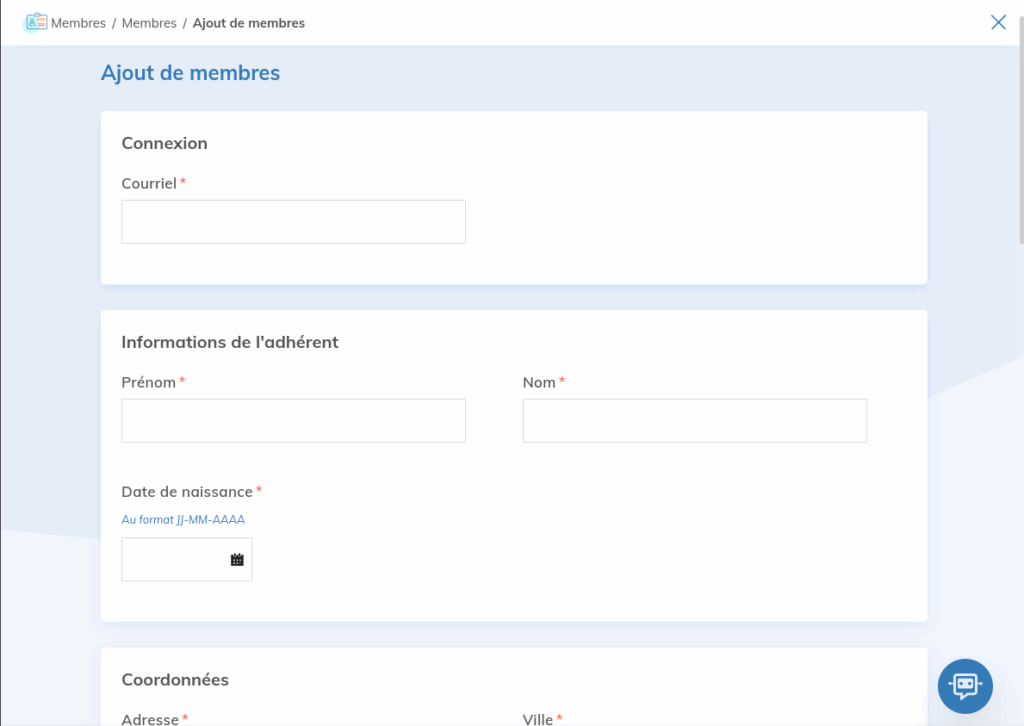This screenshot has width=1024, height=726.
Task: Click the Courriel field label
Action: point(149,183)
